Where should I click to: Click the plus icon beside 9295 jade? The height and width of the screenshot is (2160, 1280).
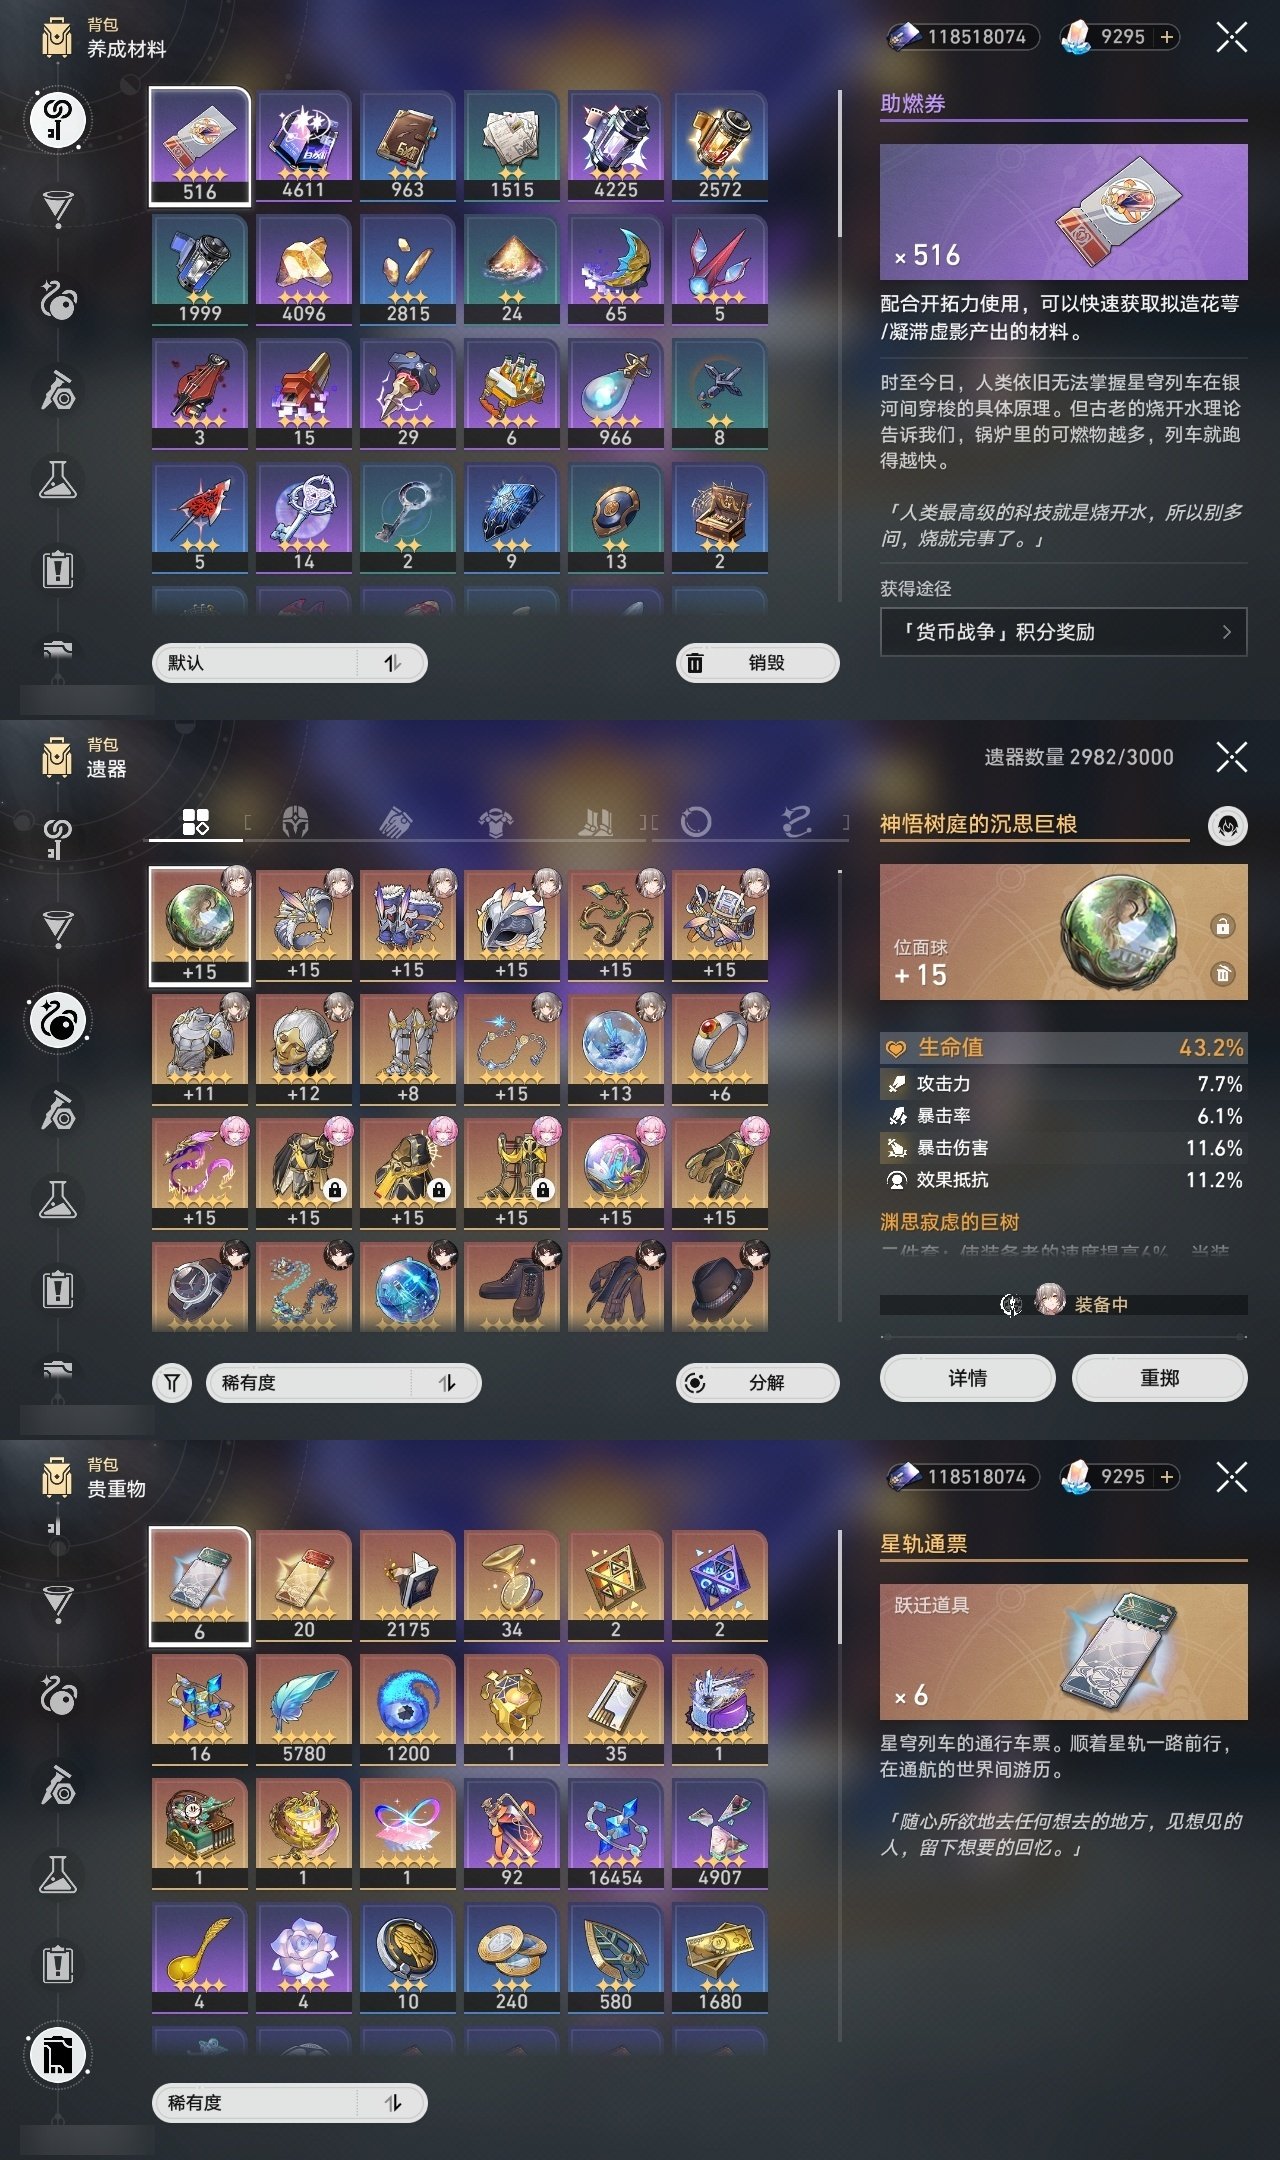(1166, 37)
